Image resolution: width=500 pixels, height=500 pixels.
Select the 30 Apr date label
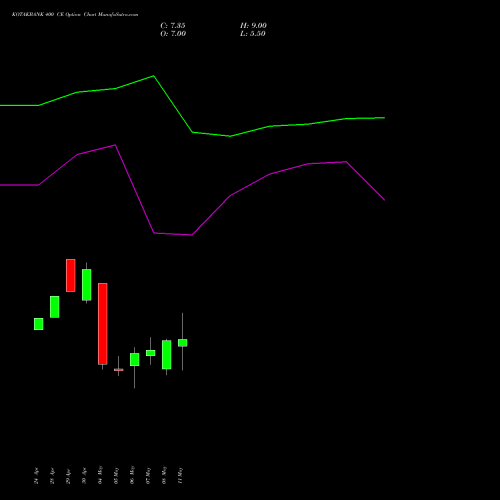tap(84, 476)
